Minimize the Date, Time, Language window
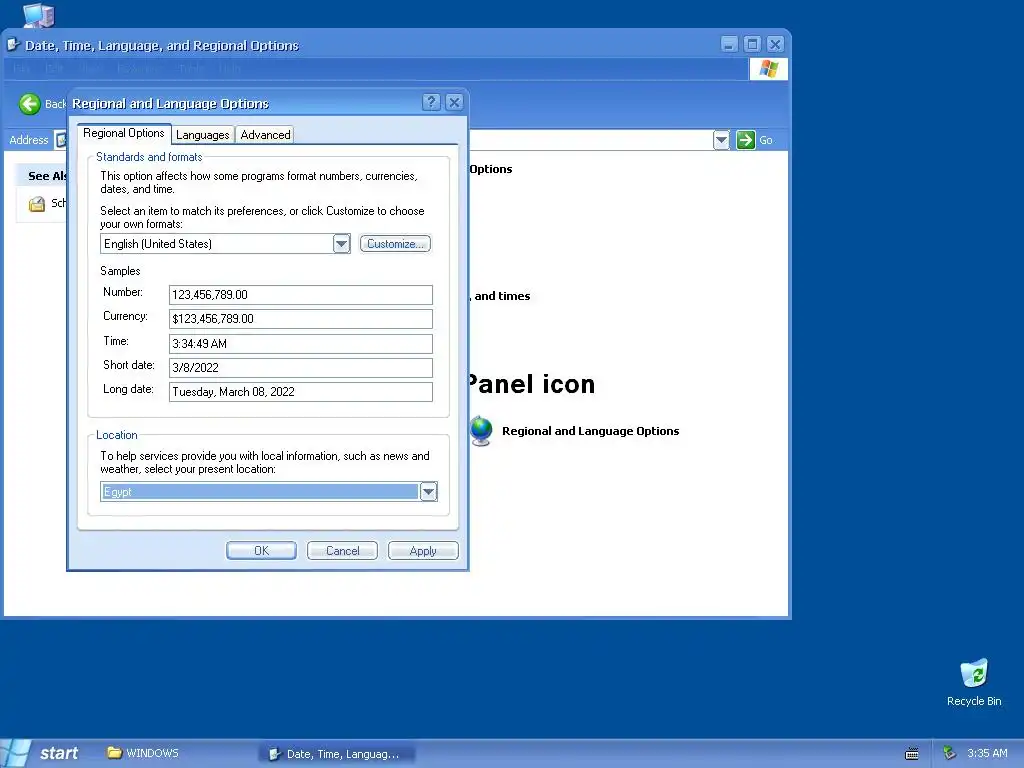The image size is (1024, 768). [x=729, y=44]
